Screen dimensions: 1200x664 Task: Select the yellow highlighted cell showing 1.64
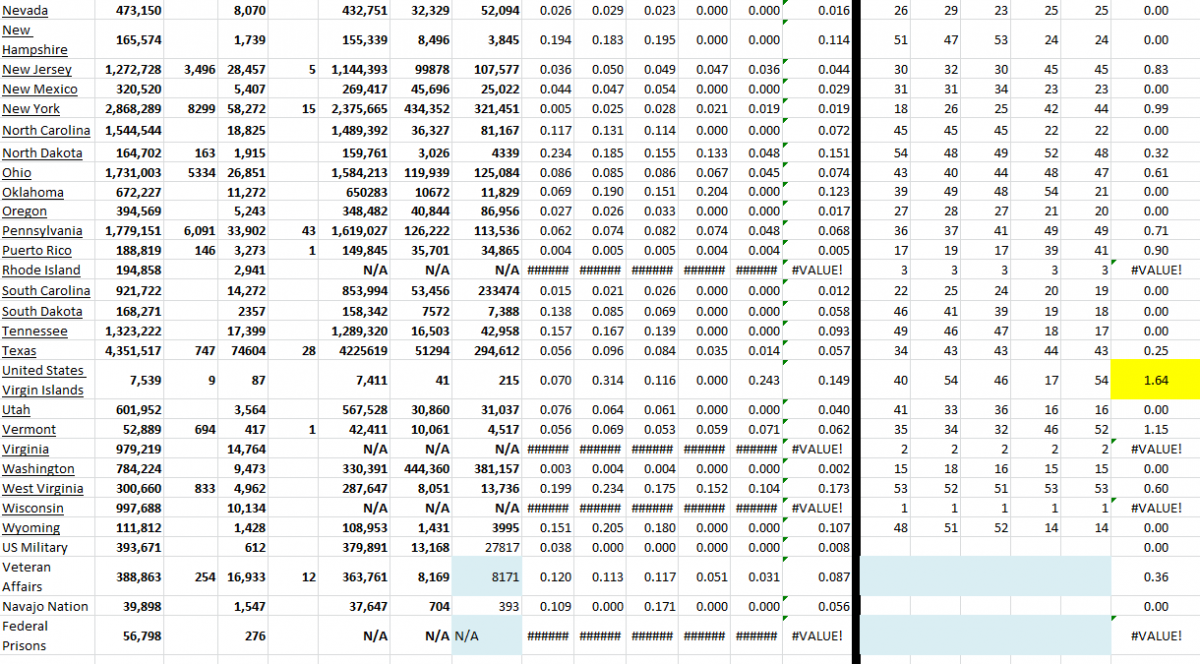click(1158, 380)
